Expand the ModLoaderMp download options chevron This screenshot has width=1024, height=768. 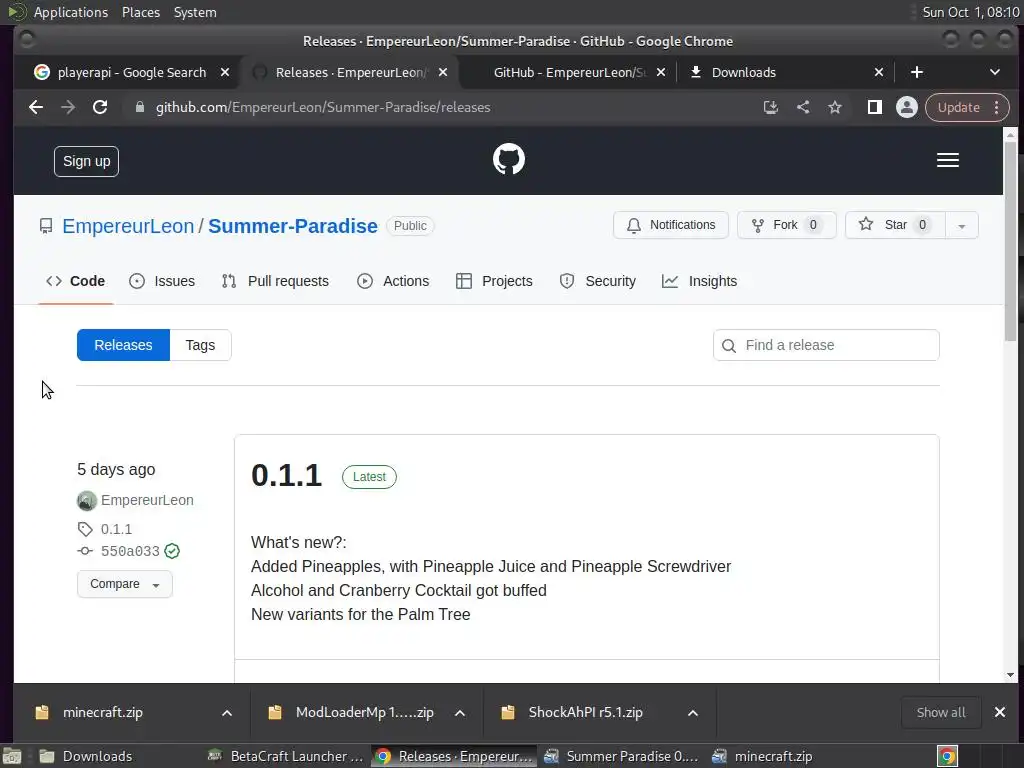coord(460,712)
